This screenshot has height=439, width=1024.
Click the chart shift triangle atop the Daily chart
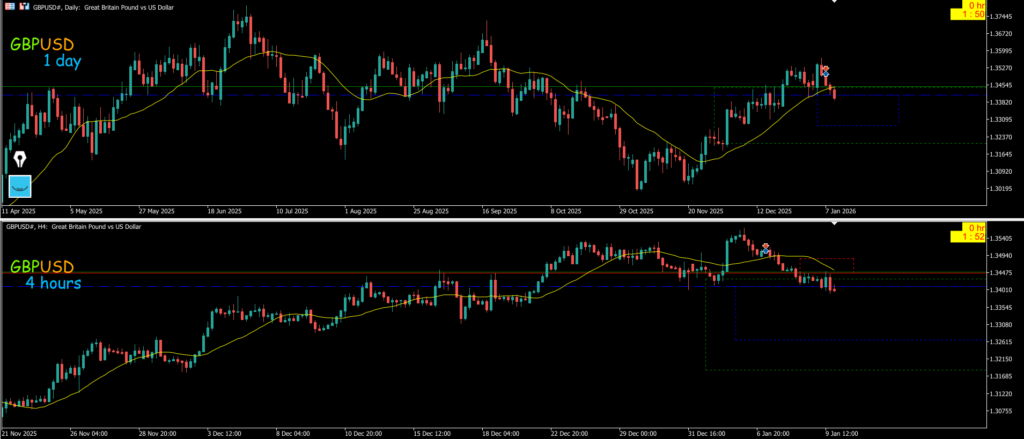835,3
